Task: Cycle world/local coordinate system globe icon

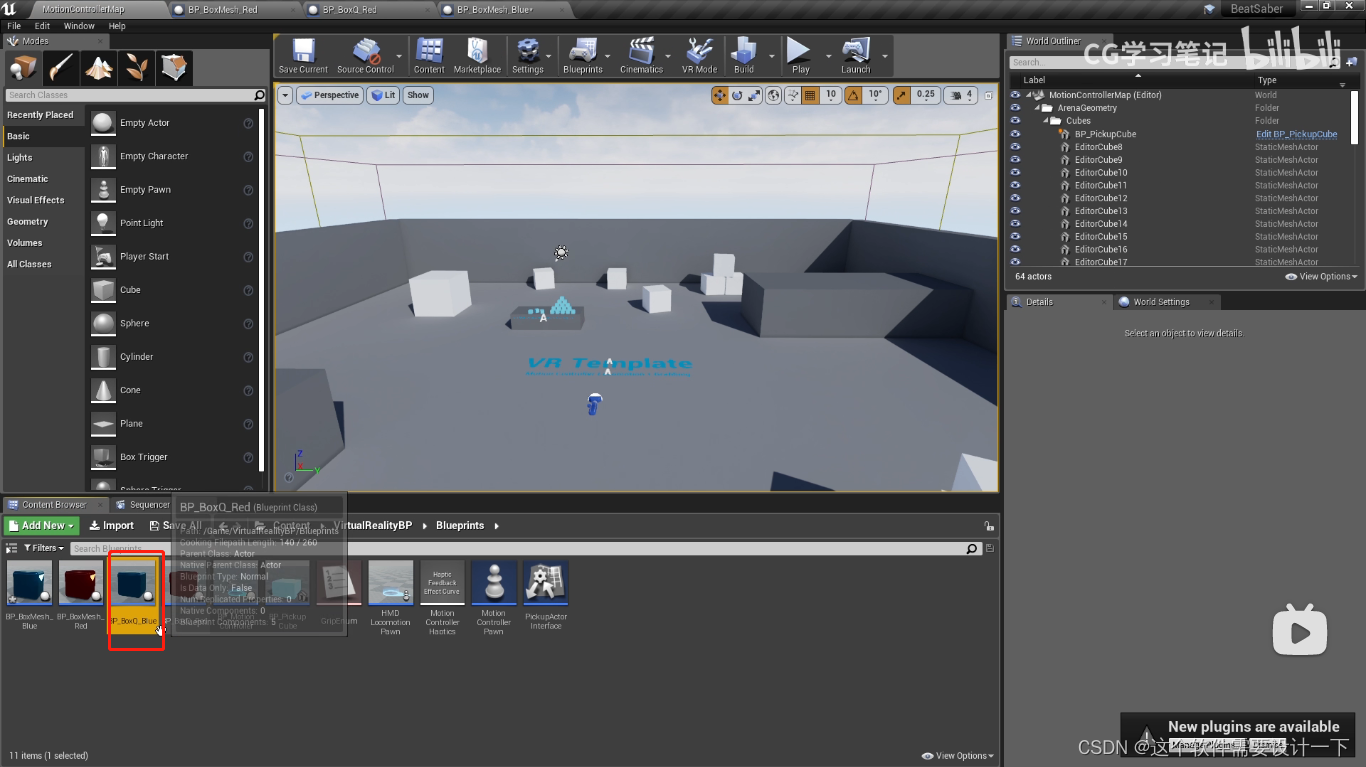Action: 775,95
